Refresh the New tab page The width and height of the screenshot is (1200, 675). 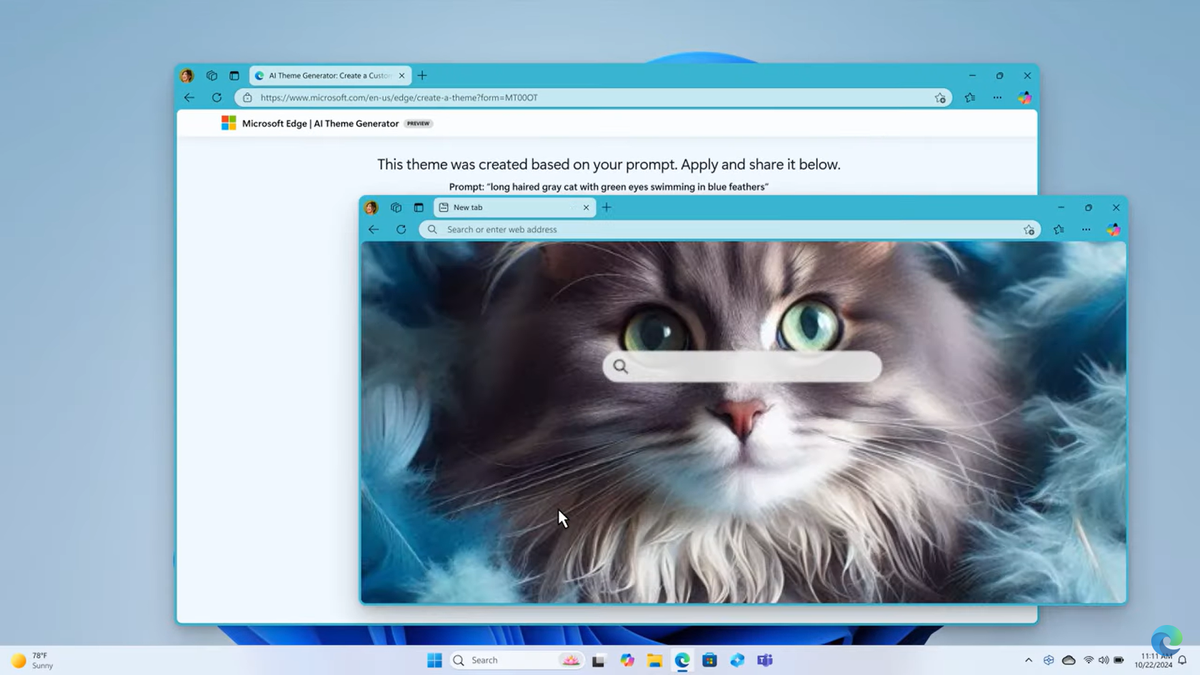[401, 230]
